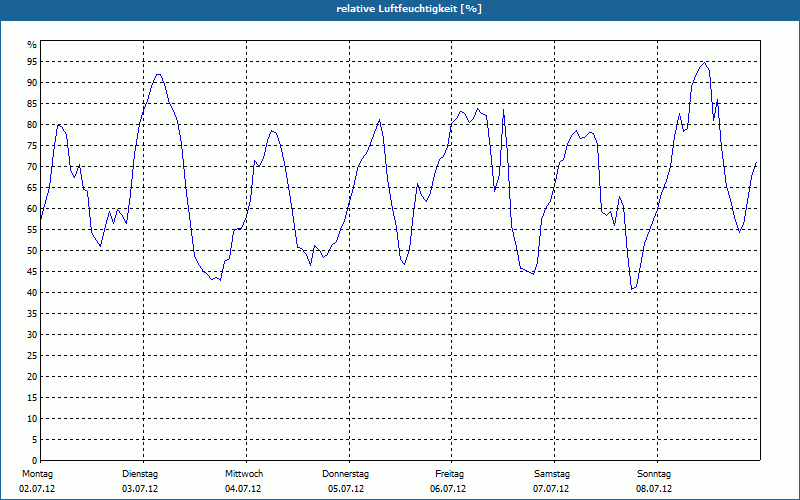Image resolution: width=800 pixels, height=500 pixels.
Task: Click the y-axis value 45
Action: [x=32, y=271]
